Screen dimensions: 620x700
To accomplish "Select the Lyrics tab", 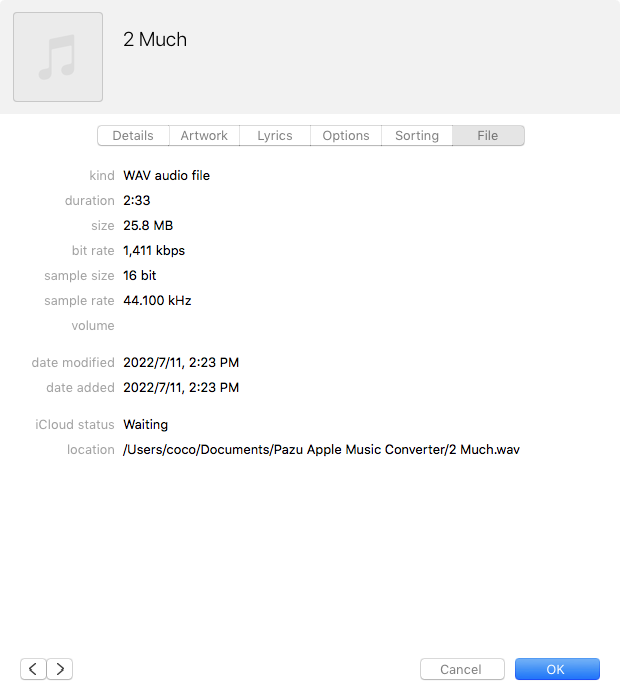I will click(275, 136).
